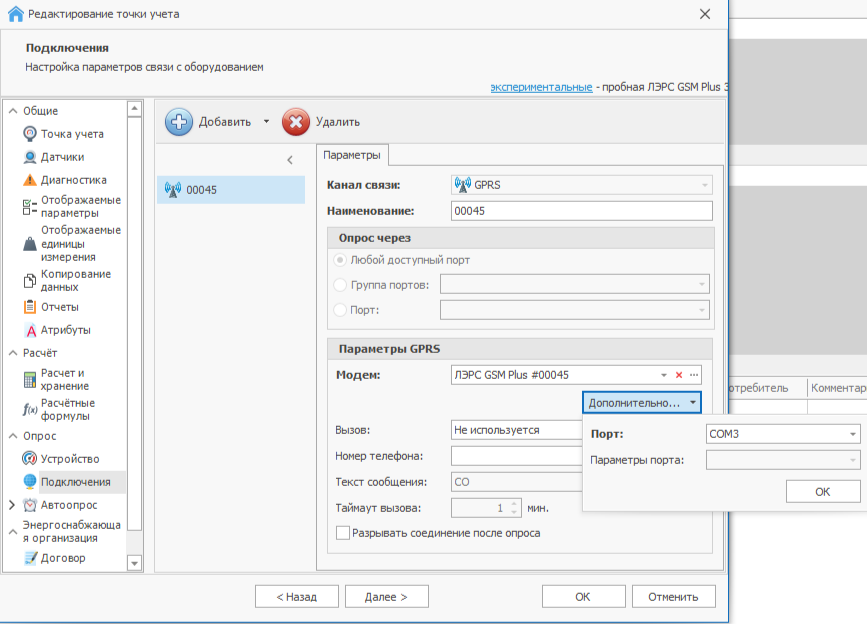Open the Группа портов combo box

point(574,285)
